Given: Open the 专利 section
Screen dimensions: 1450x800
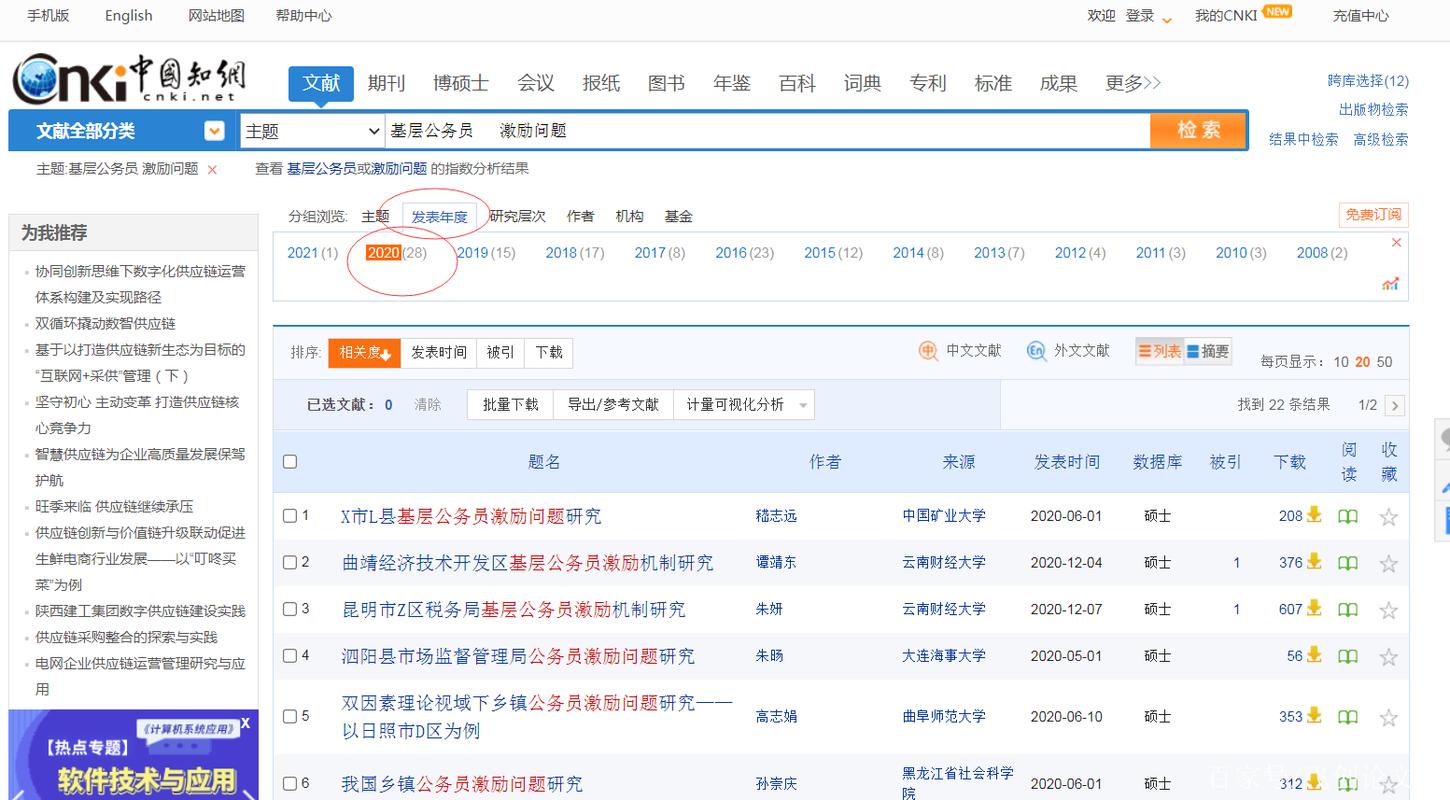Looking at the screenshot, I should click(928, 83).
